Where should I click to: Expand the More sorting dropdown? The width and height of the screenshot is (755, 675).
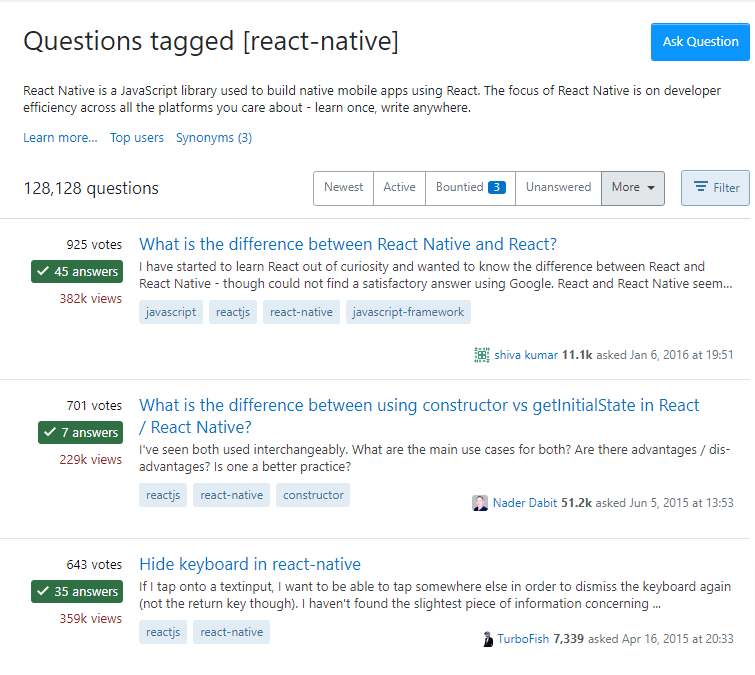[x=633, y=187]
